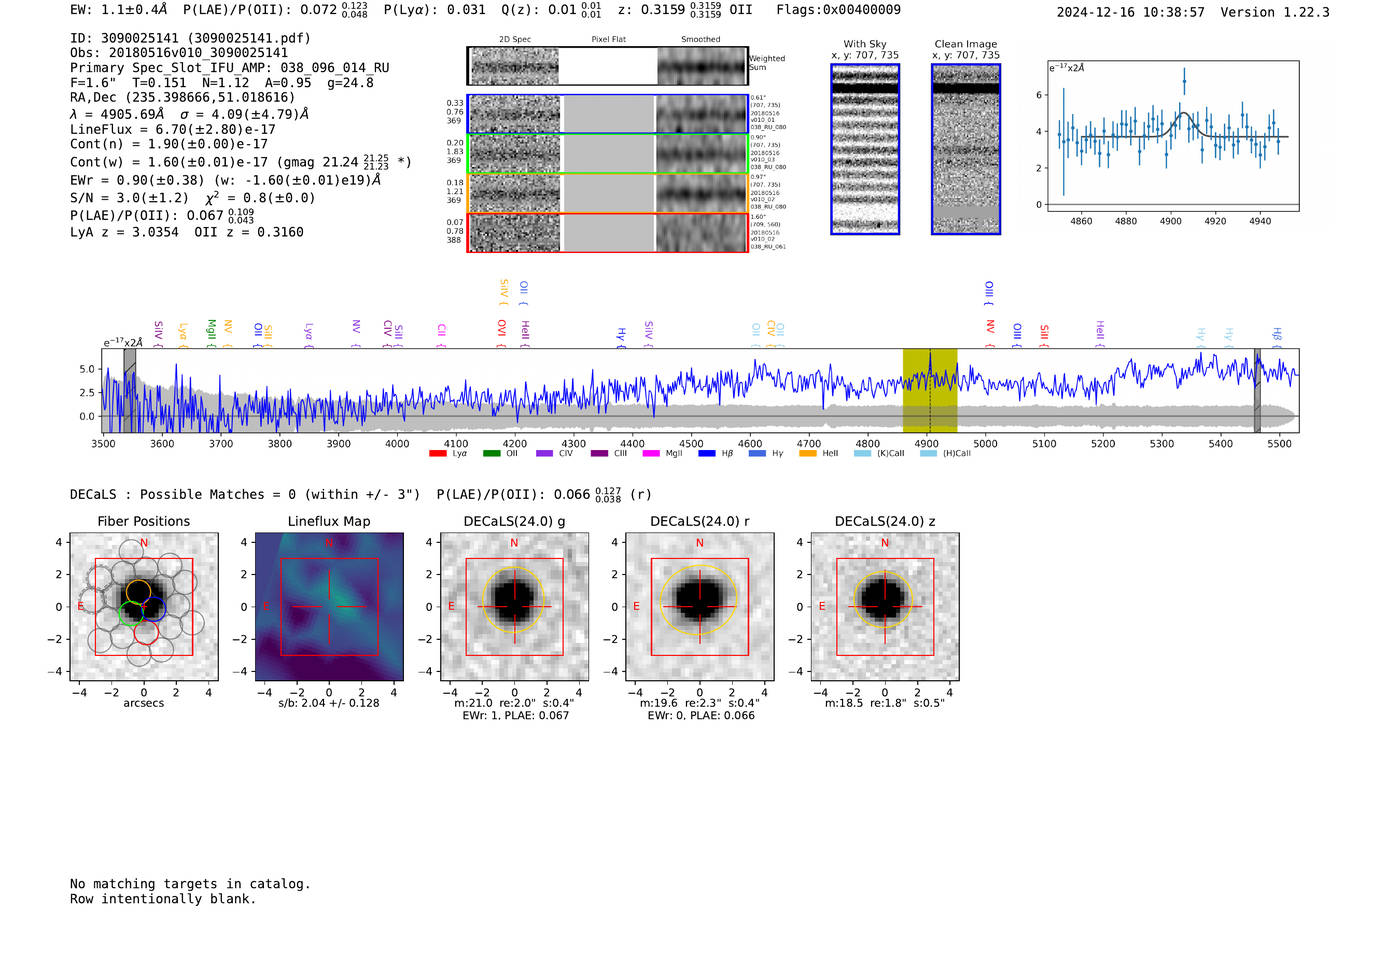The width and height of the screenshot is (1400, 953).
Task: Click the Clean Image panel
Action: click(966, 149)
